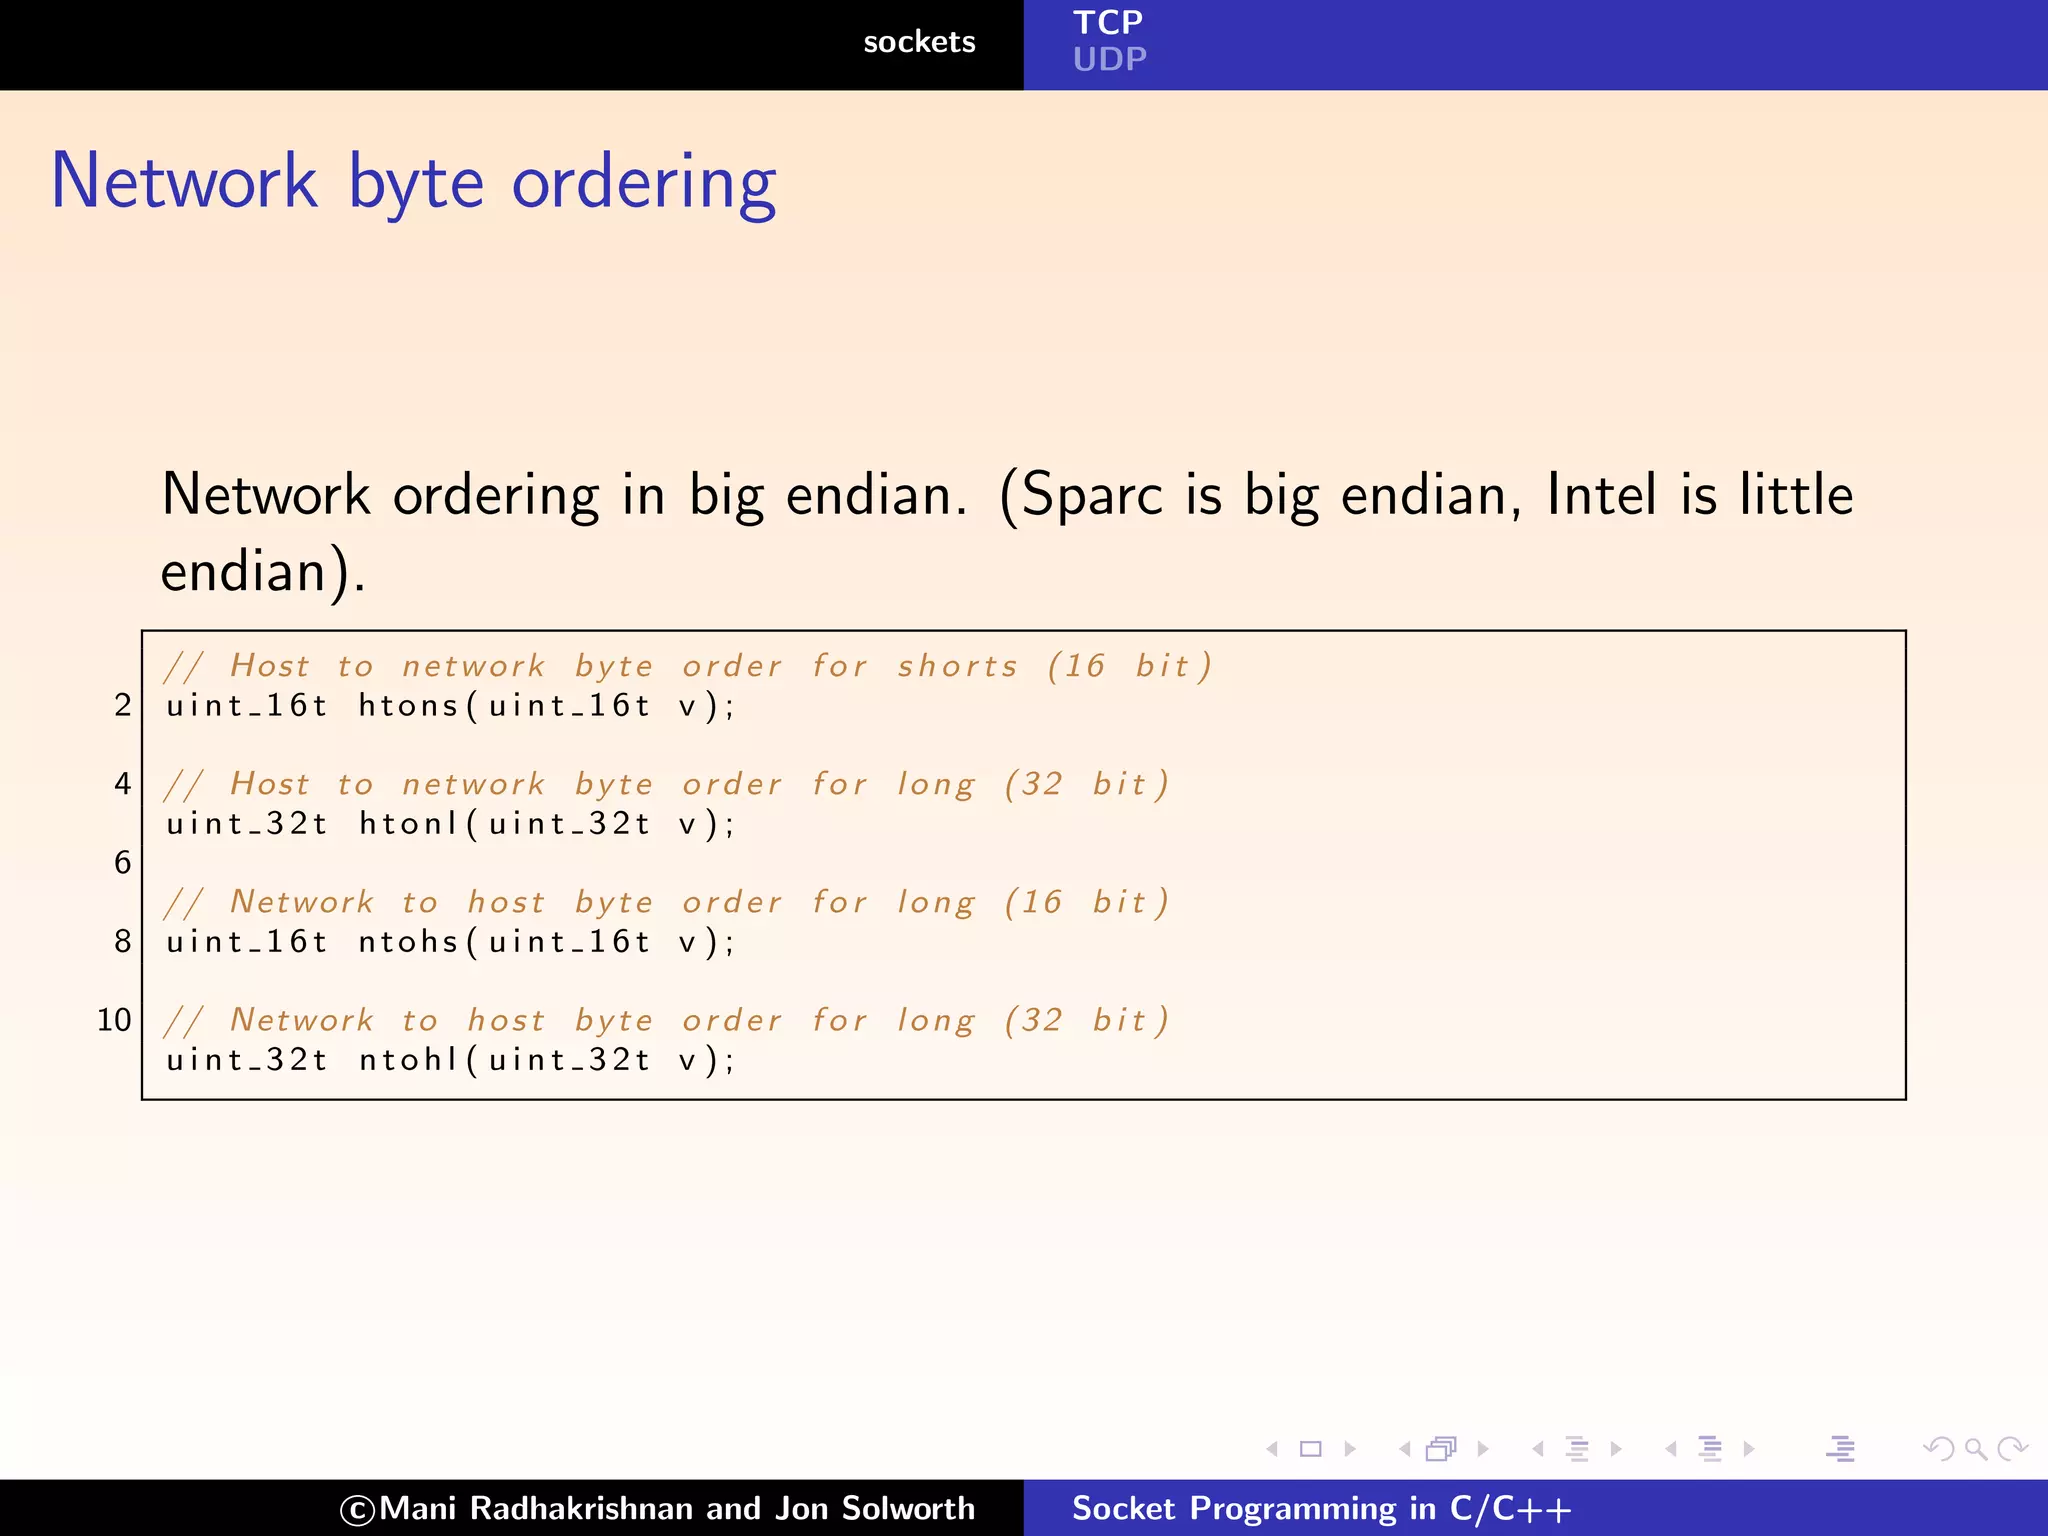This screenshot has width=2048, height=1536.
Task: Click the line number 10
Action: point(114,1020)
